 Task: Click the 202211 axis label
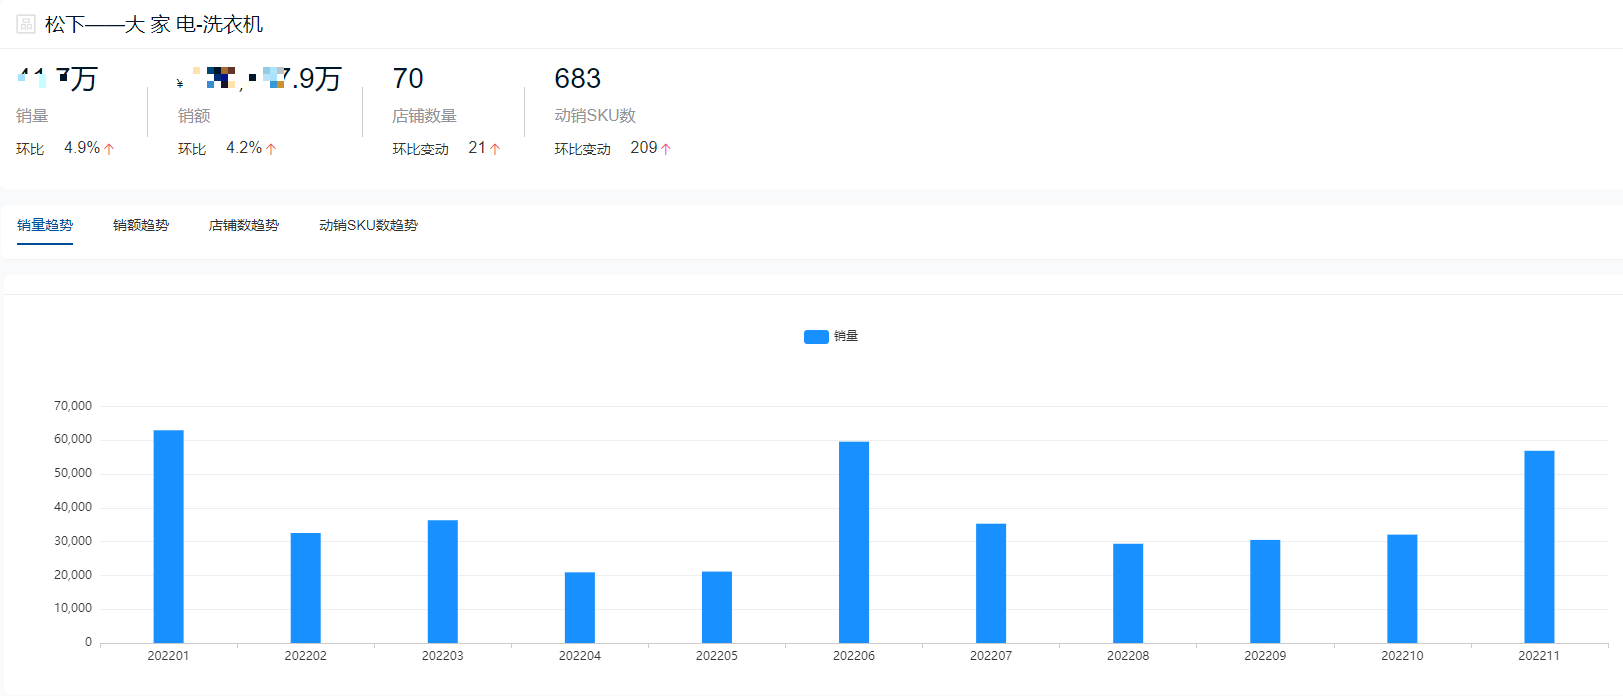tap(1539, 656)
